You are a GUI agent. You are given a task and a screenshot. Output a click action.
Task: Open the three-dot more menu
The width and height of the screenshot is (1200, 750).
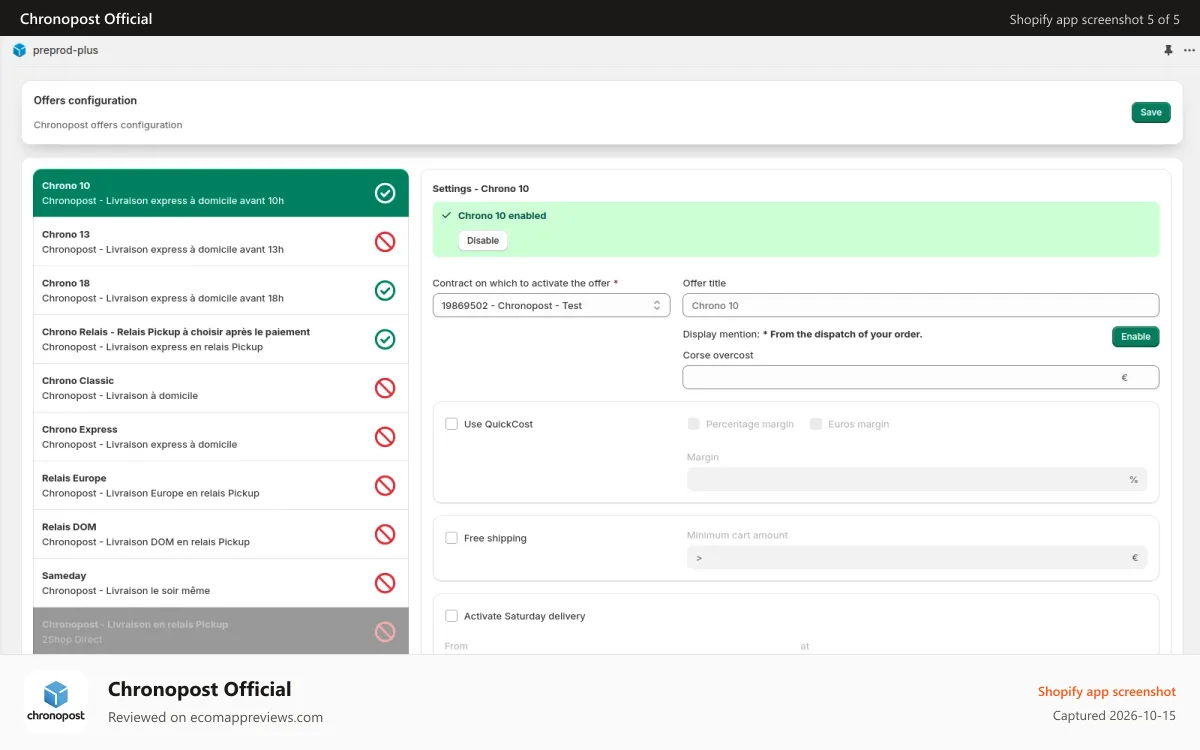(x=1187, y=50)
